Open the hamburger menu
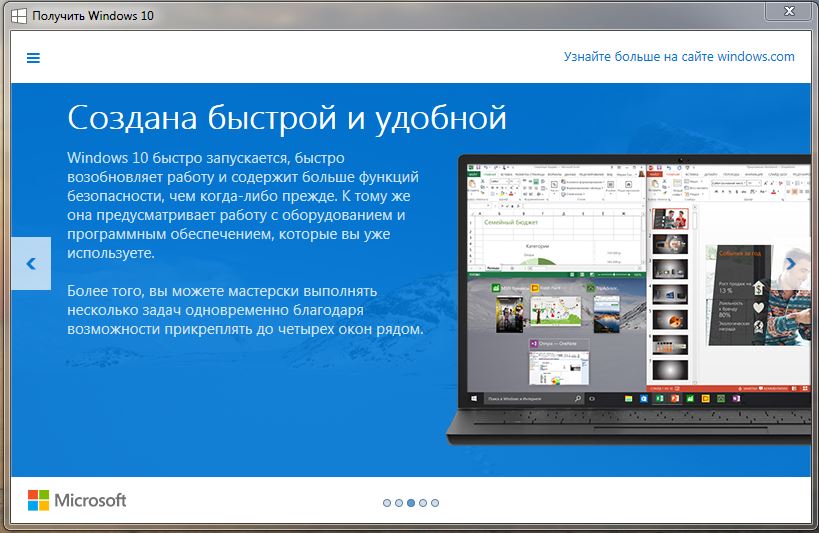 33,57
